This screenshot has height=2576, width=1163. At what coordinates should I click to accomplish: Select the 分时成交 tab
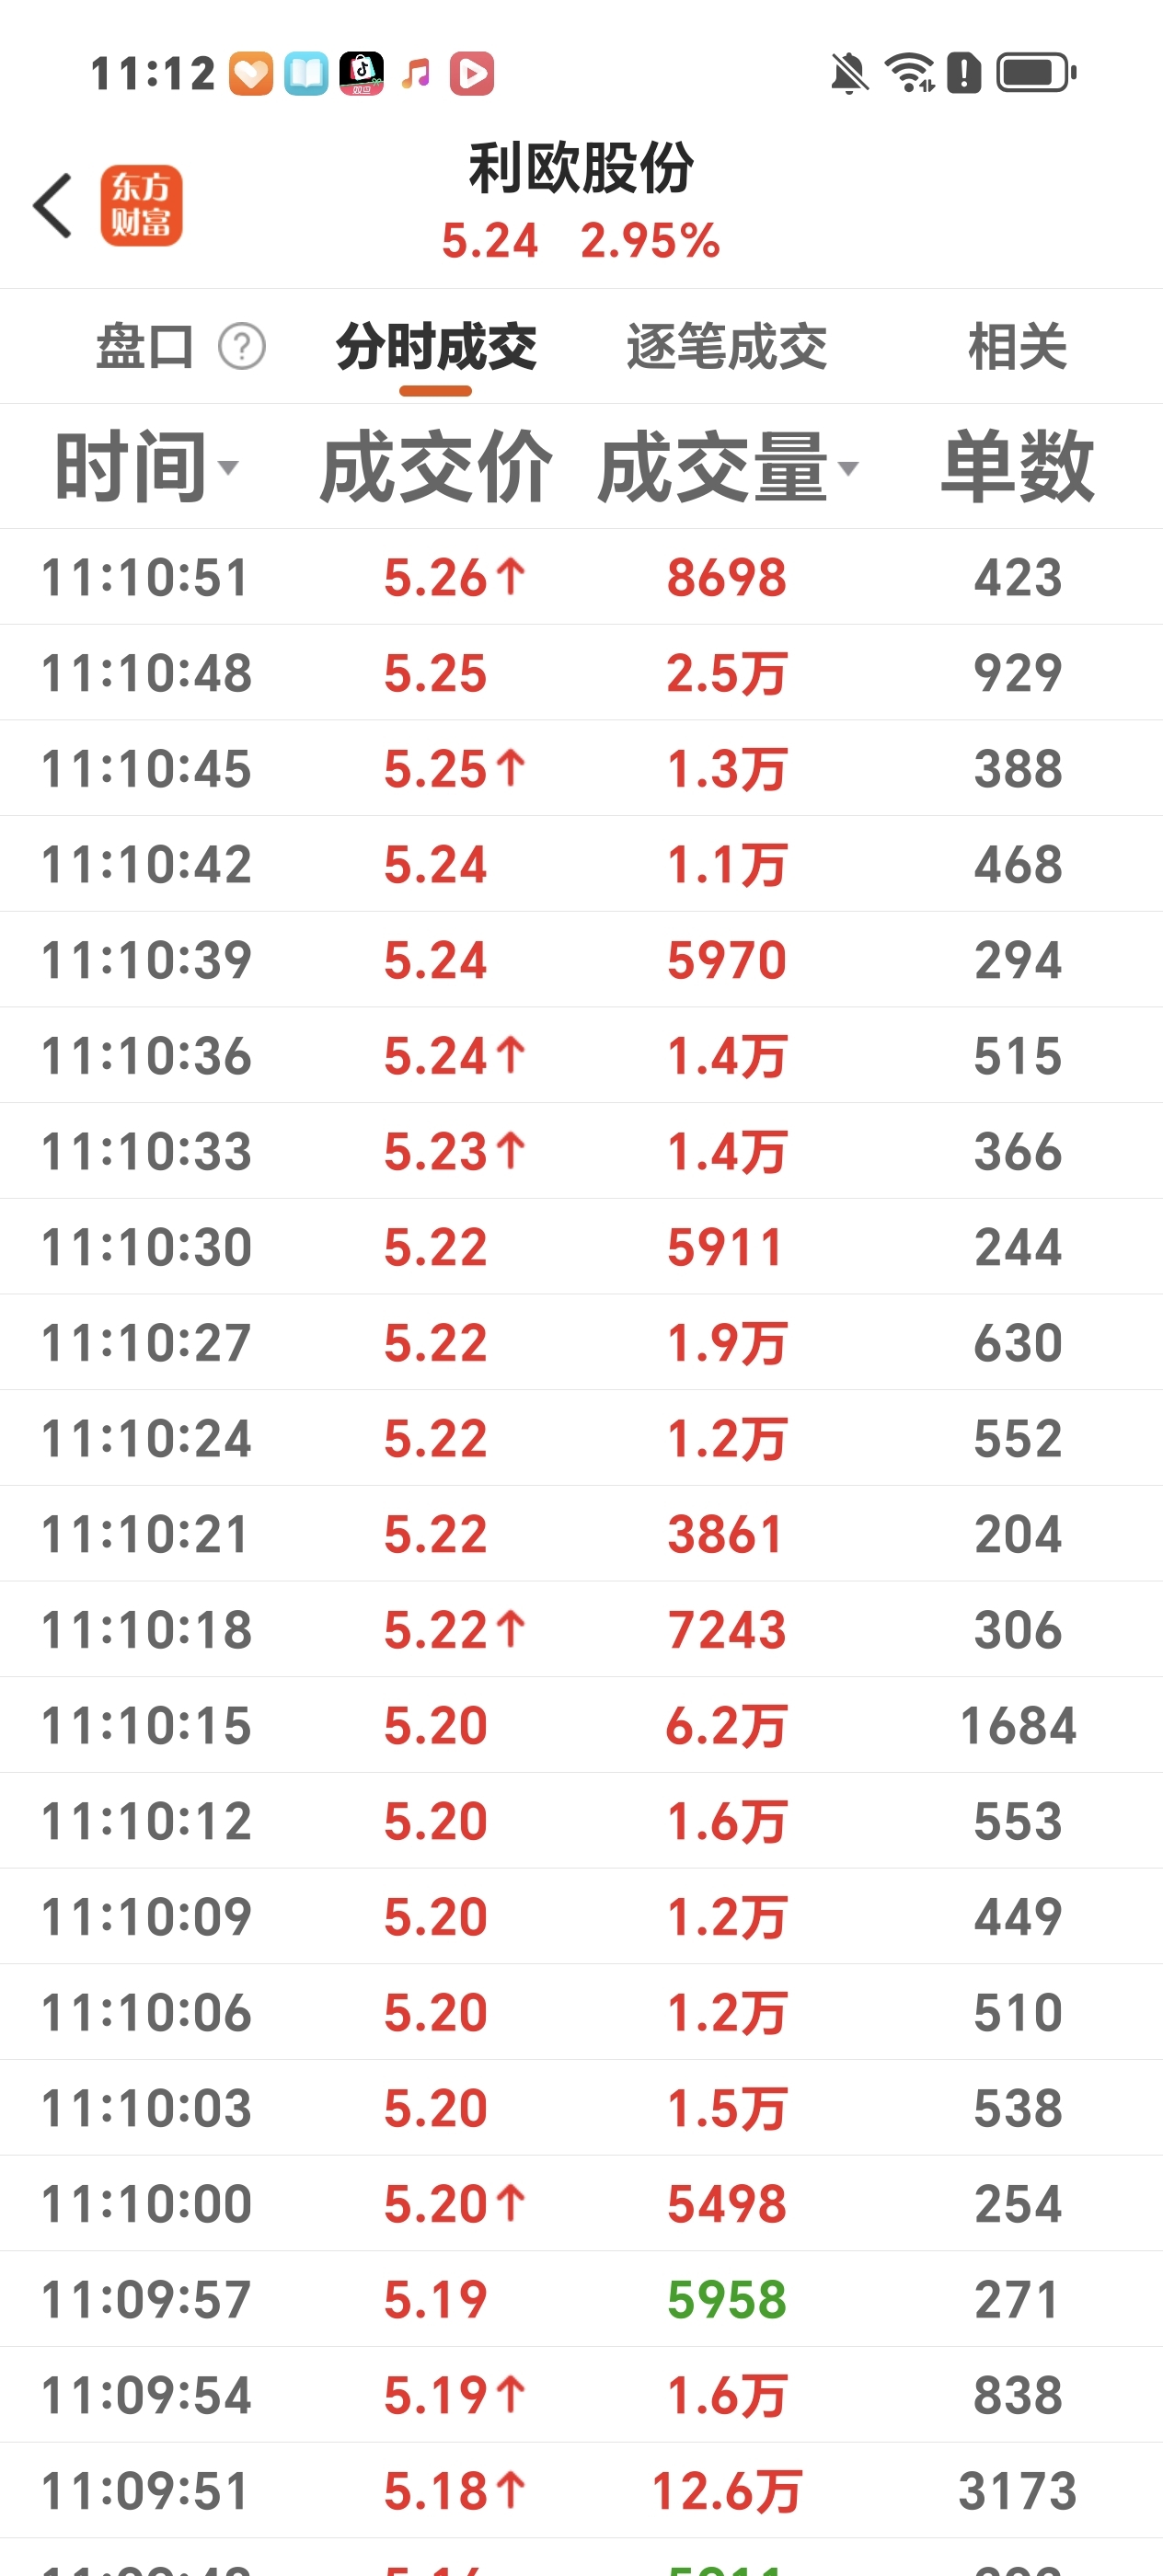pos(436,347)
